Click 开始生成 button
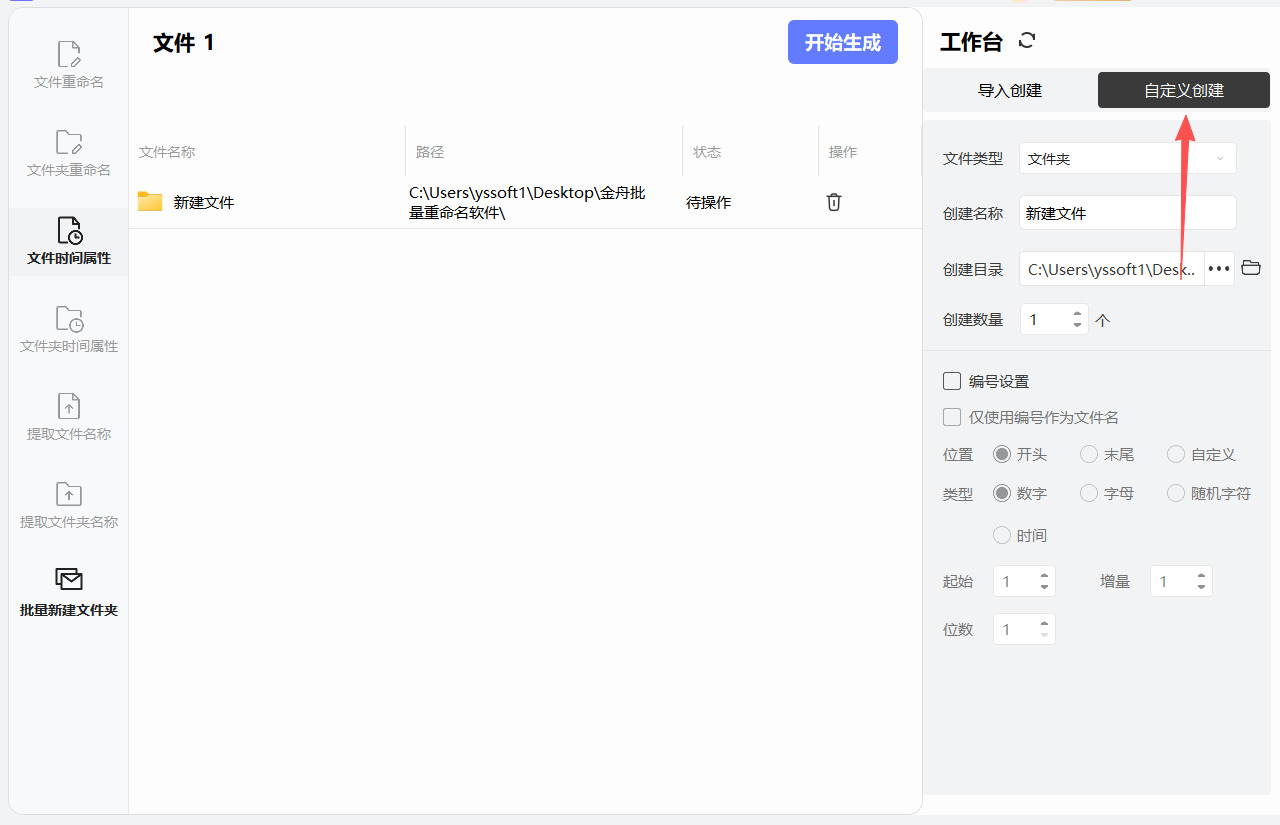This screenshot has height=825, width=1280. (x=843, y=42)
